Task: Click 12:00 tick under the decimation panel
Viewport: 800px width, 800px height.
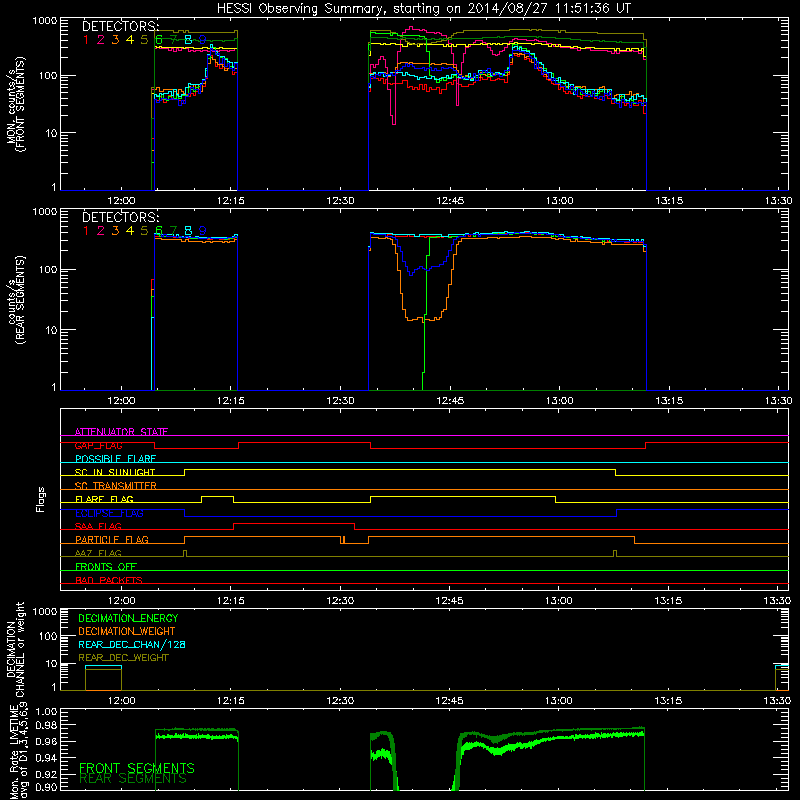Action: (x=121, y=701)
